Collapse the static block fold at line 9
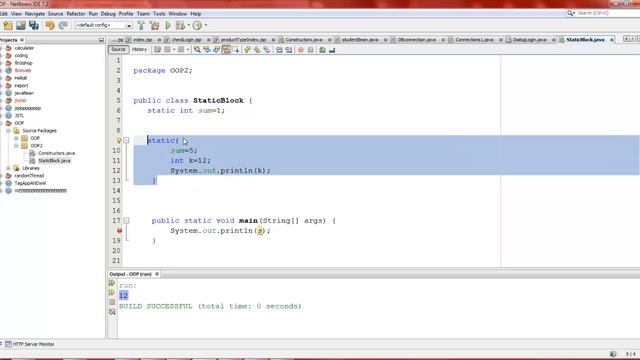The height and width of the screenshot is (360, 640). pyautogui.click(x=126, y=140)
